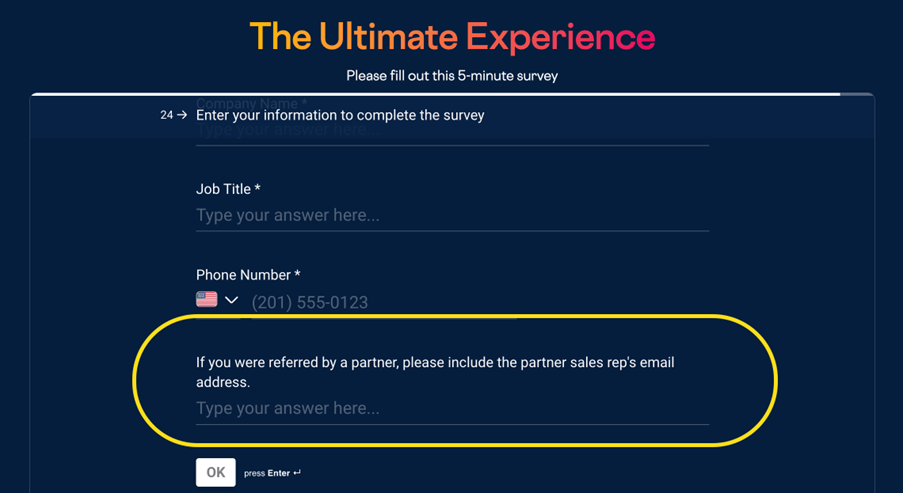Click the gray unfilled end of progress bar

click(x=857, y=94)
